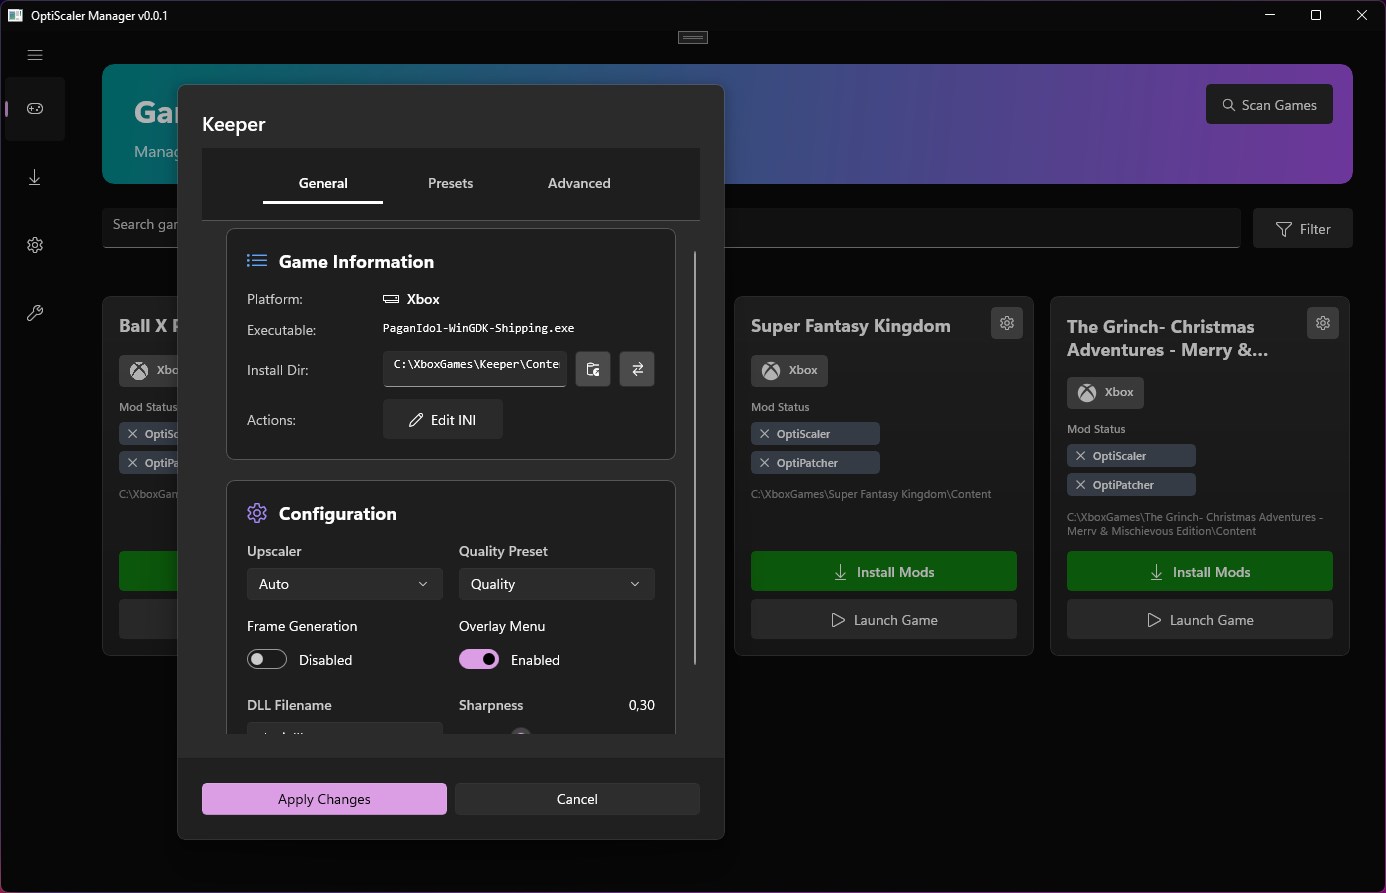The height and width of the screenshot is (893, 1386).
Task: Install Mods for The Grinch
Action: pyautogui.click(x=1200, y=572)
